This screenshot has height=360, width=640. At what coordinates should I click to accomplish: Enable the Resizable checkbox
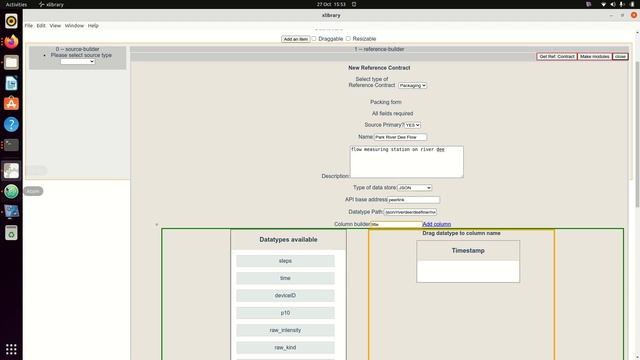point(348,39)
